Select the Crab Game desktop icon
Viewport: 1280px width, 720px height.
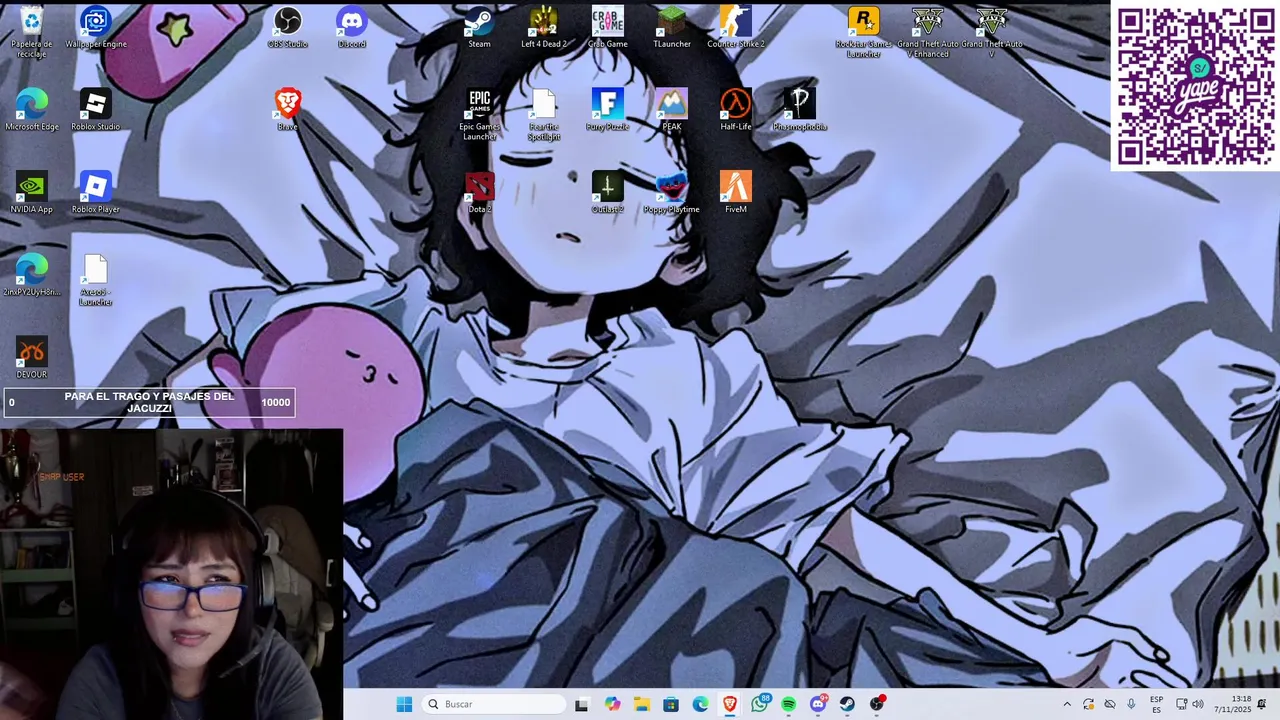(x=608, y=27)
